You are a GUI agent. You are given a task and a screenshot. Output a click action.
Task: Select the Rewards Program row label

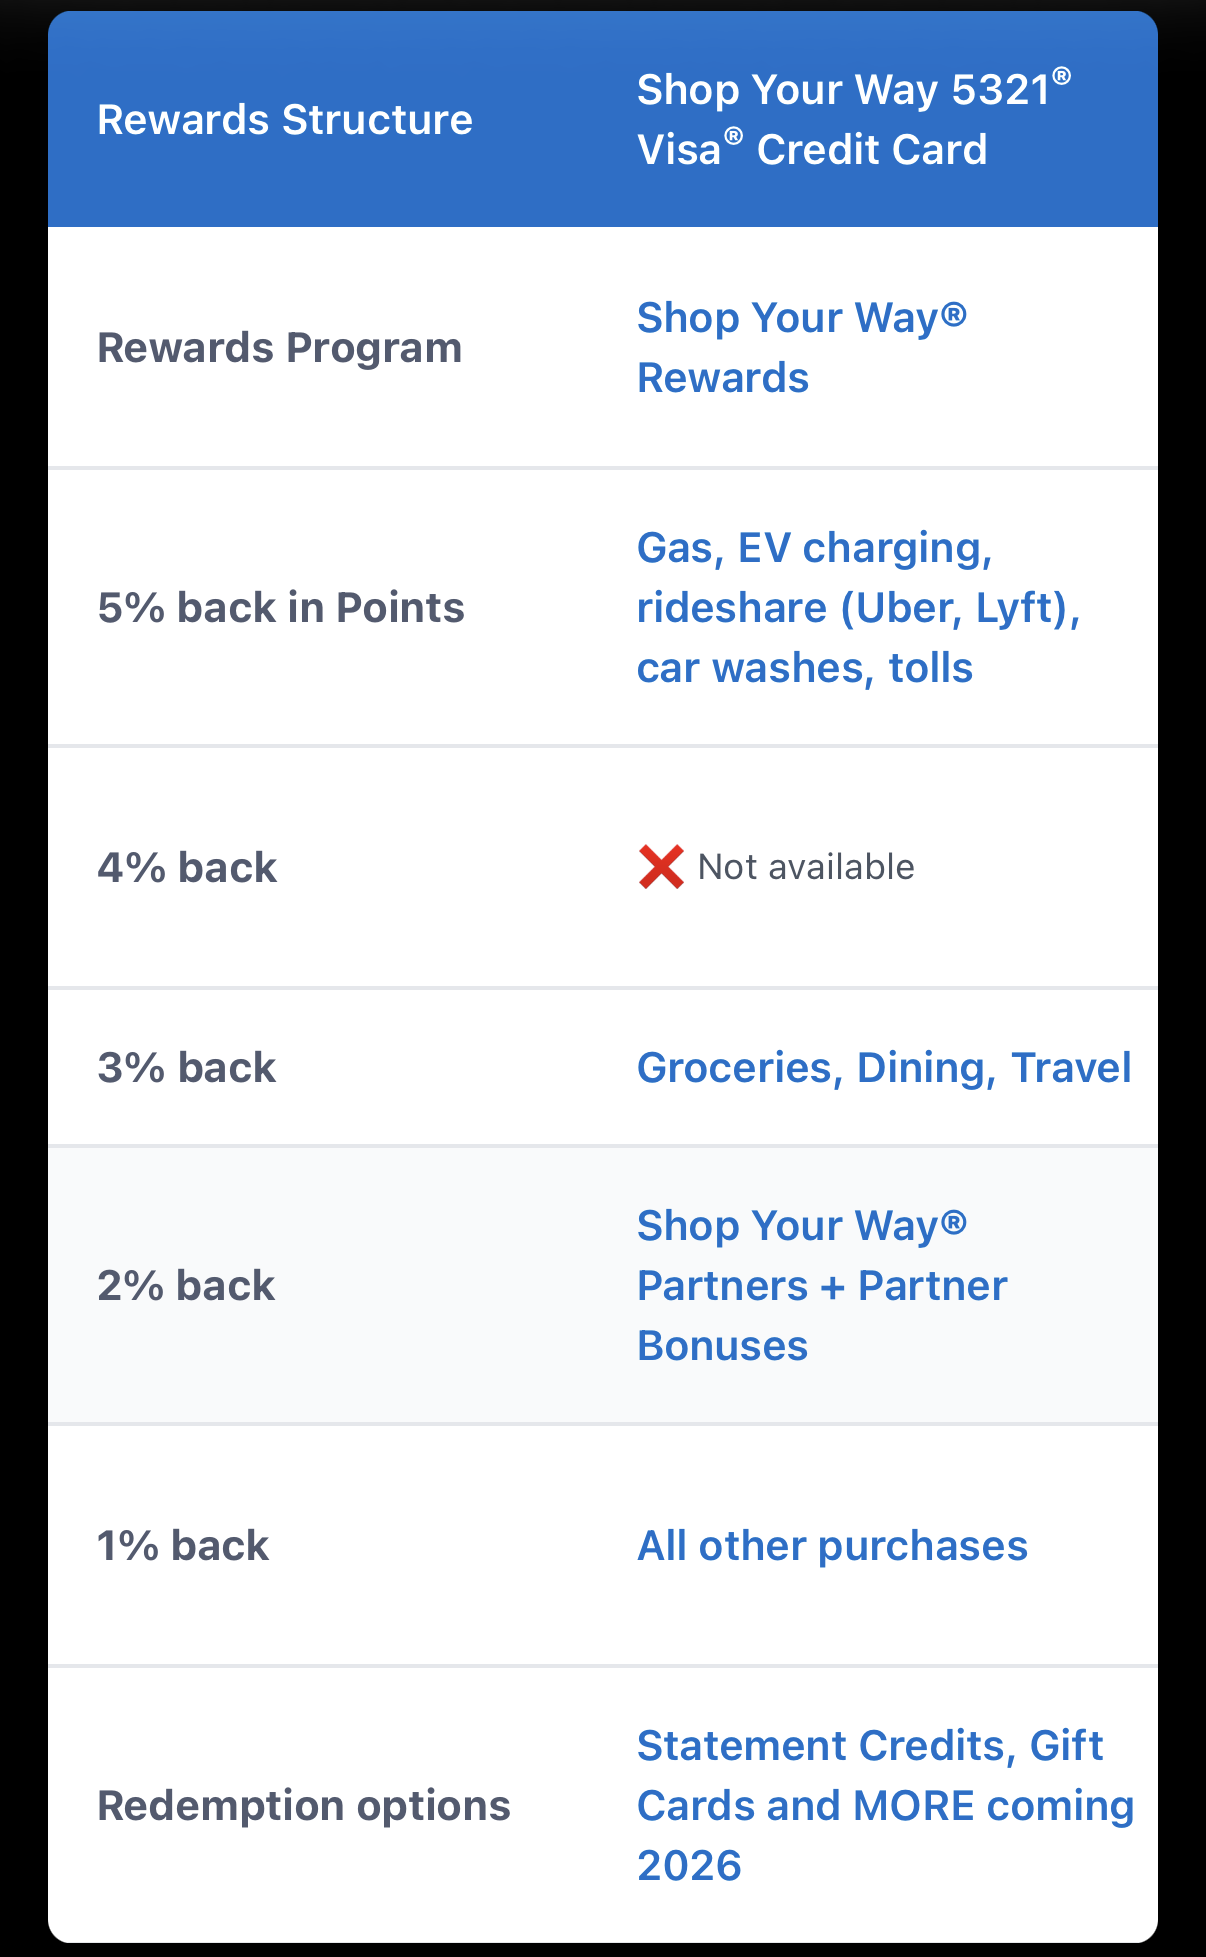pyautogui.click(x=280, y=348)
